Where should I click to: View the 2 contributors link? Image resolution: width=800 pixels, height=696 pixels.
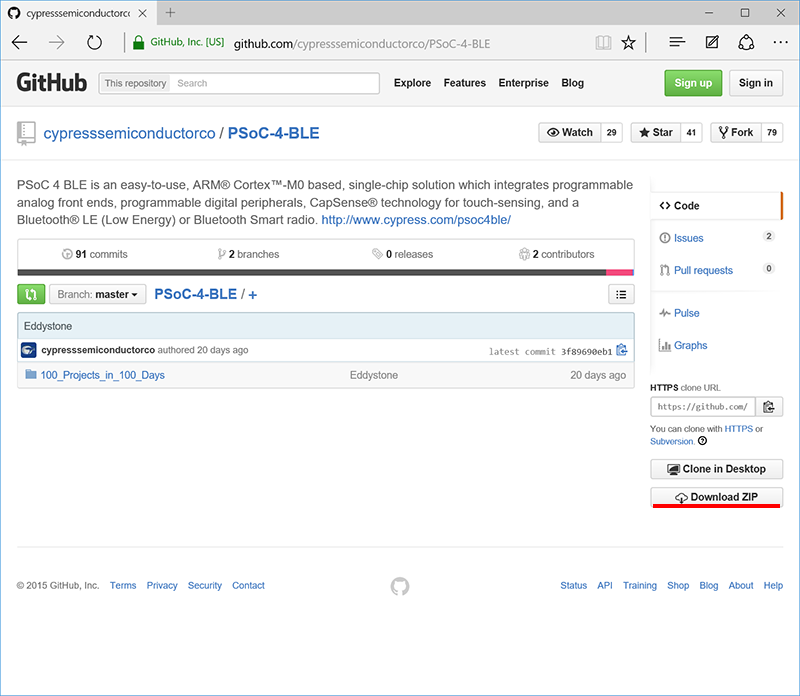(557, 254)
